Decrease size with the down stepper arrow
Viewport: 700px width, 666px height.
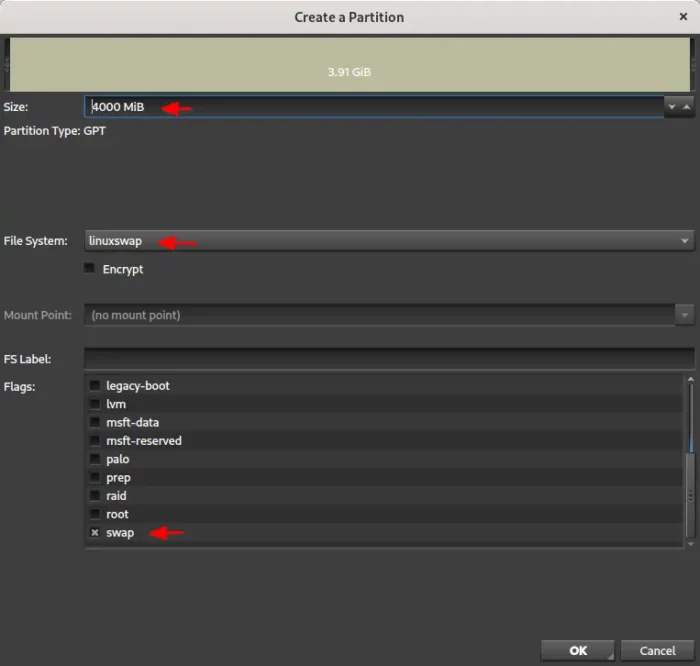point(671,107)
